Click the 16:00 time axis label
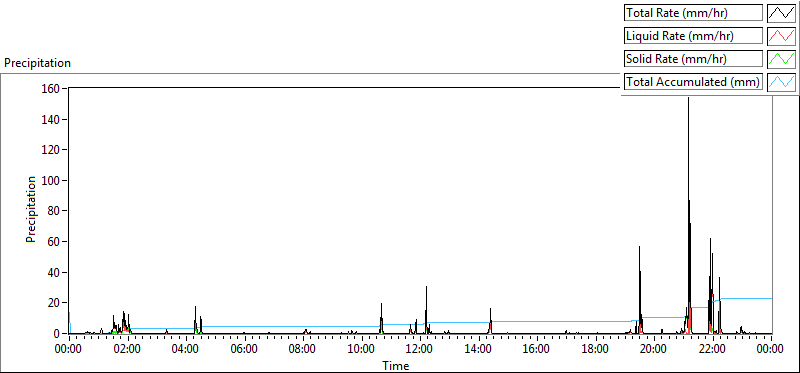Viewport: 800px width, 373px height. tap(537, 350)
